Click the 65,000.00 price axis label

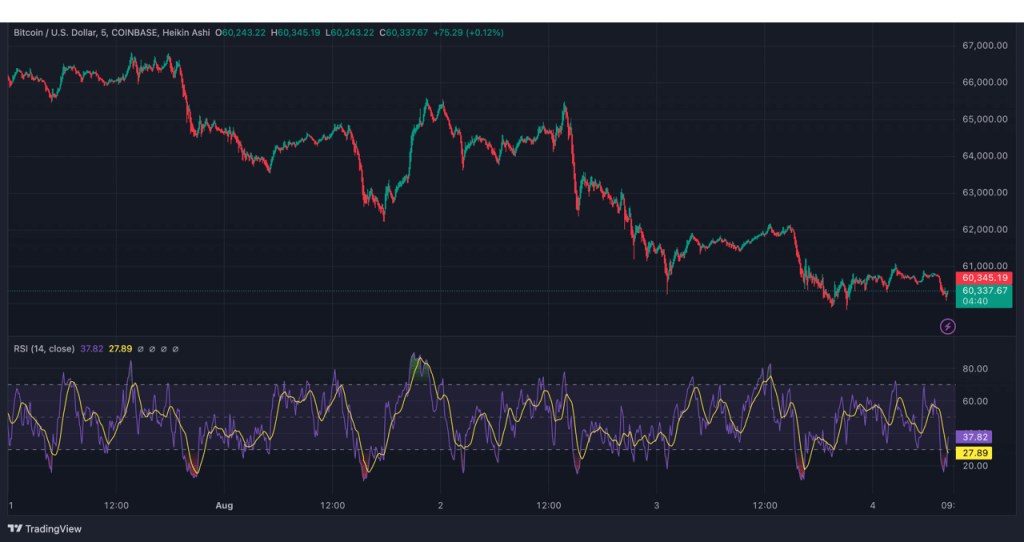984,119
